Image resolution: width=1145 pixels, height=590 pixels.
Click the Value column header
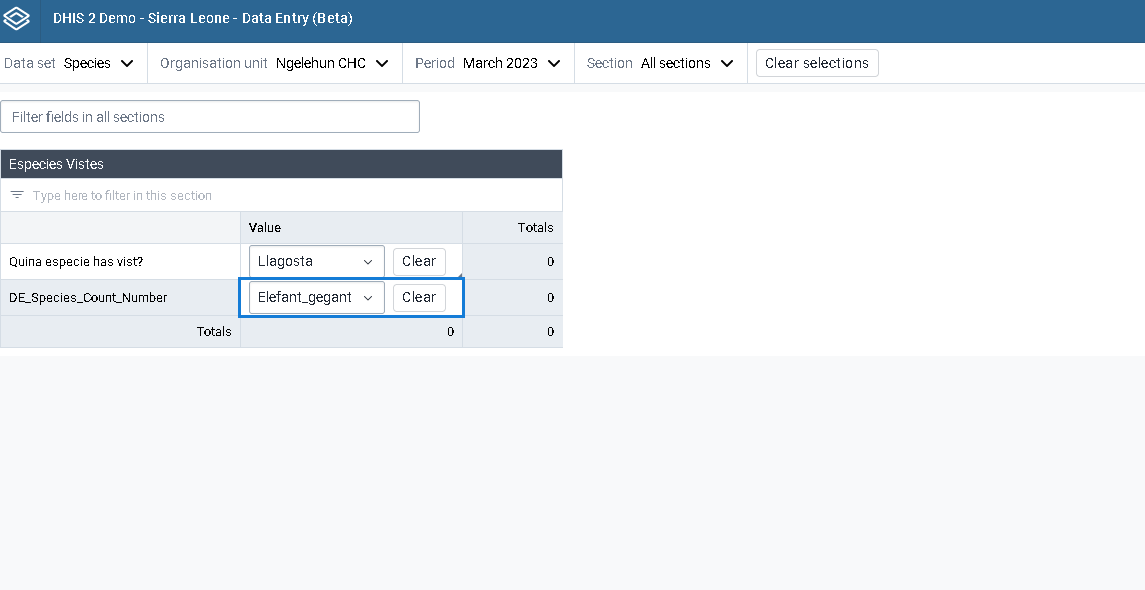click(x=265, y=227)
